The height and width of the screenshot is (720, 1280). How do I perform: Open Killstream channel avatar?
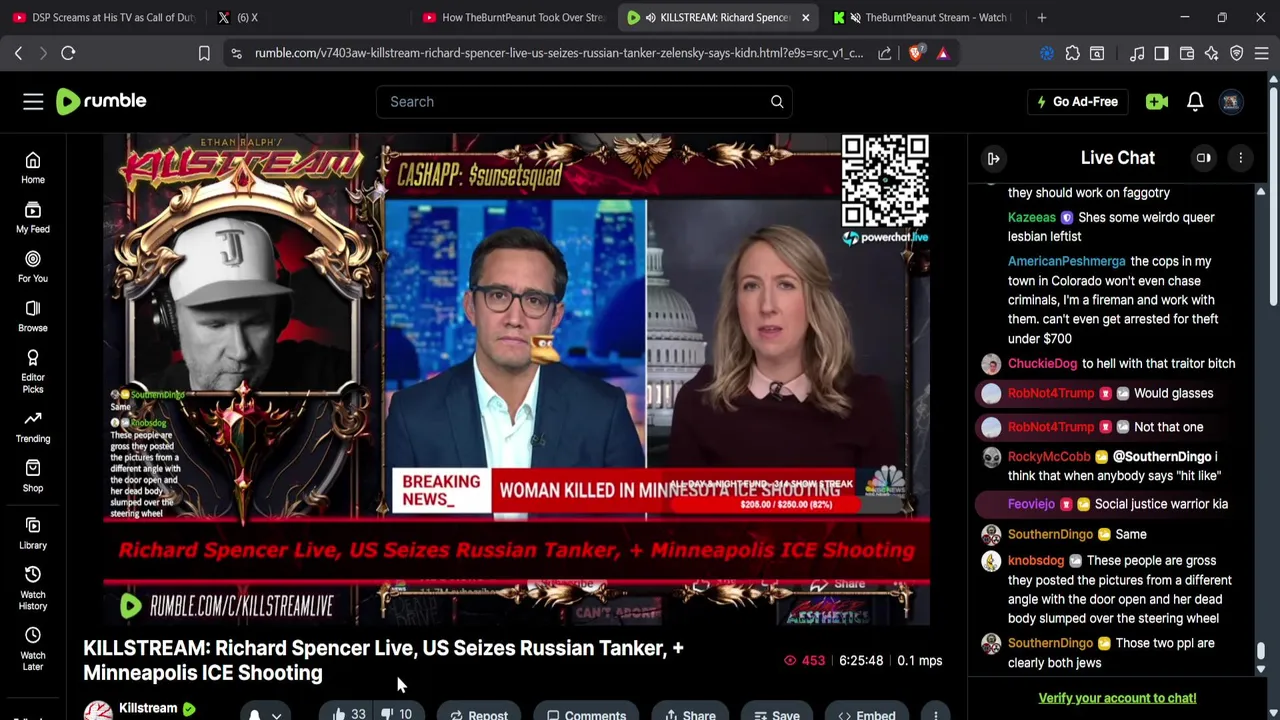pos(98,711)
